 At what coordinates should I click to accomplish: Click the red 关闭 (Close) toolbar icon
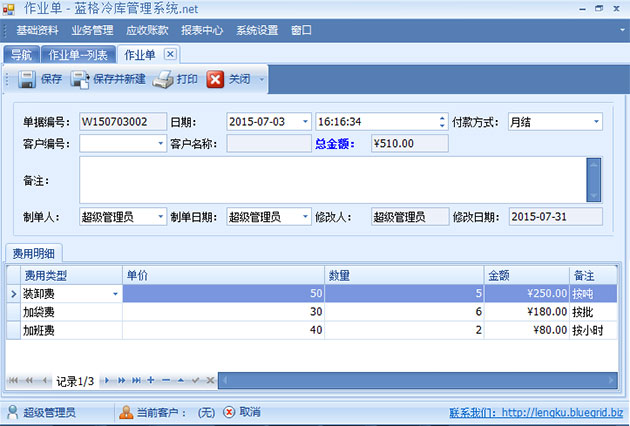215,79
